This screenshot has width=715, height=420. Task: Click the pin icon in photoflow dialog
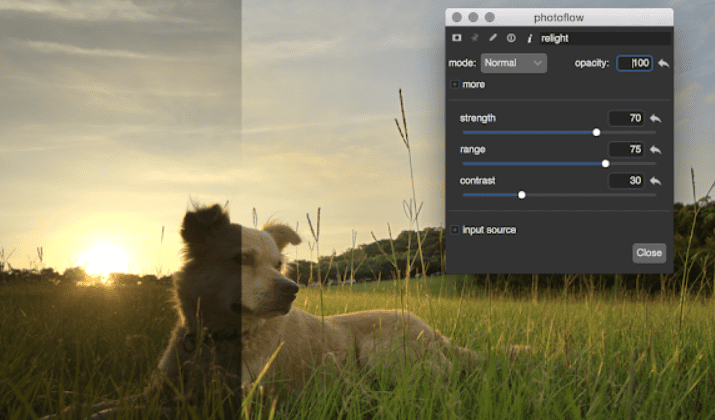tap(475, 38)
